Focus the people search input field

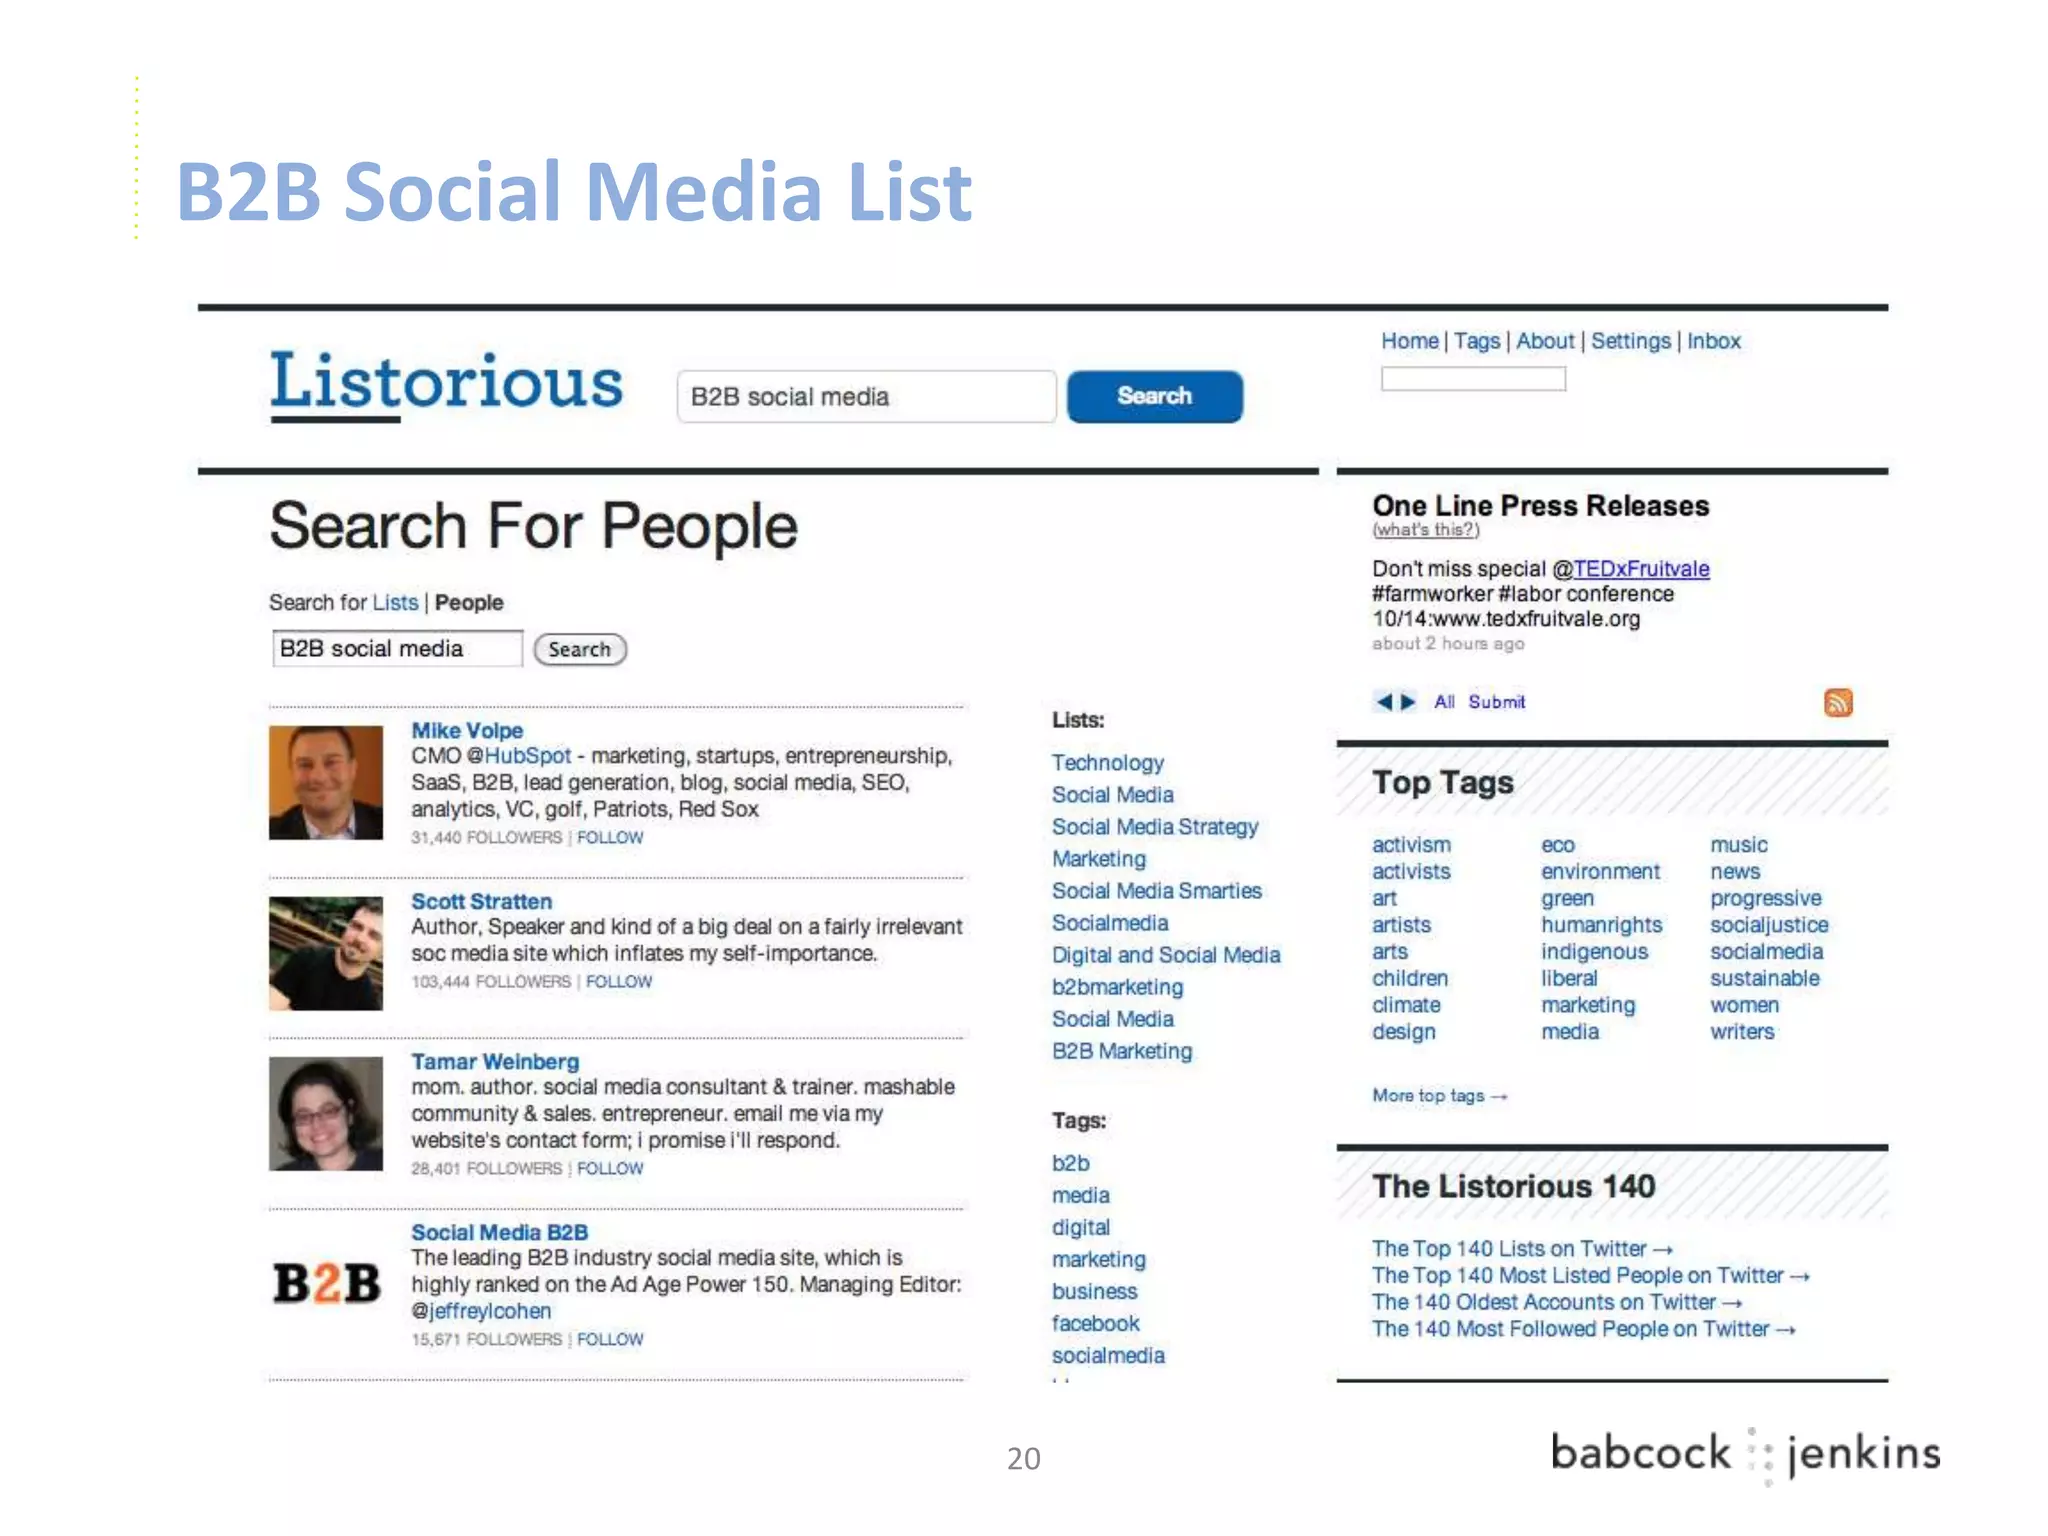coord(397,648)
